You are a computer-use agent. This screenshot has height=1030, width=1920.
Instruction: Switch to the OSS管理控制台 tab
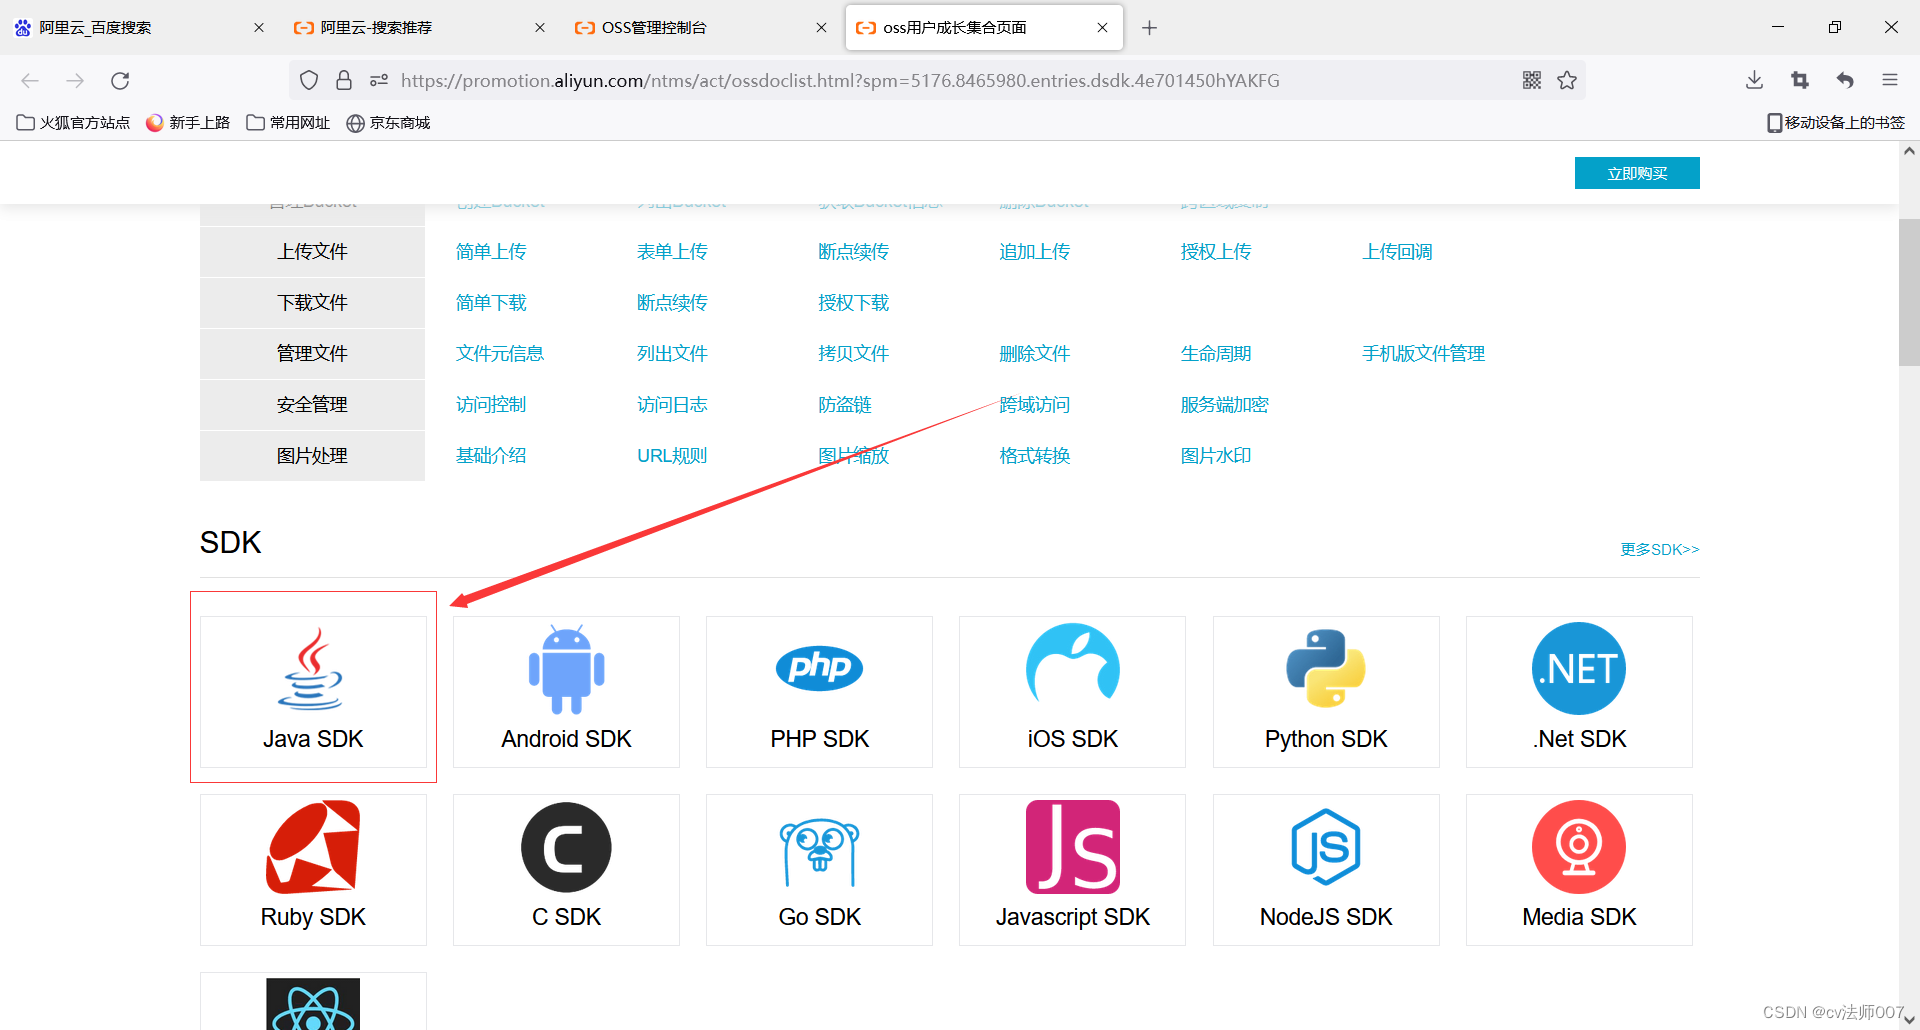pyautogui.click(x=700, y=28)
